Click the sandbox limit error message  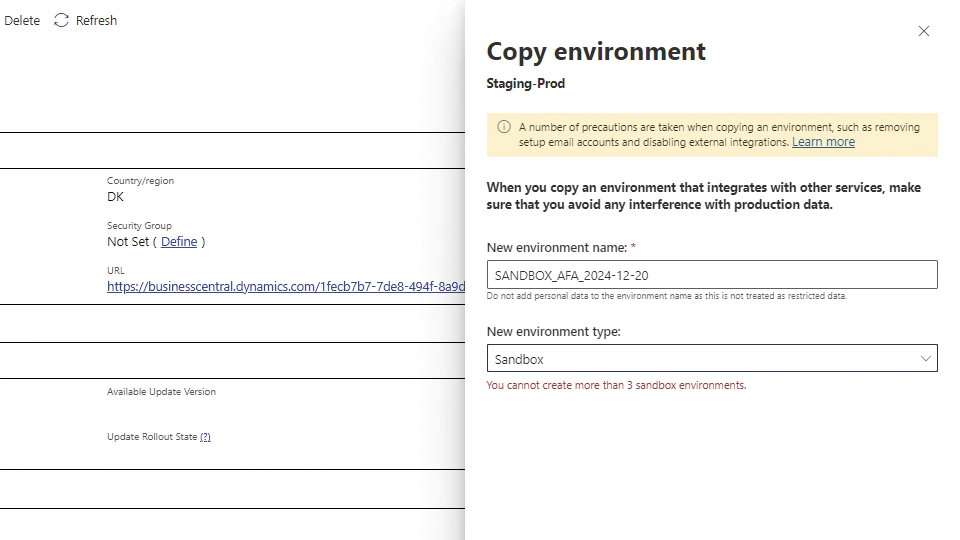click(616, 385)
